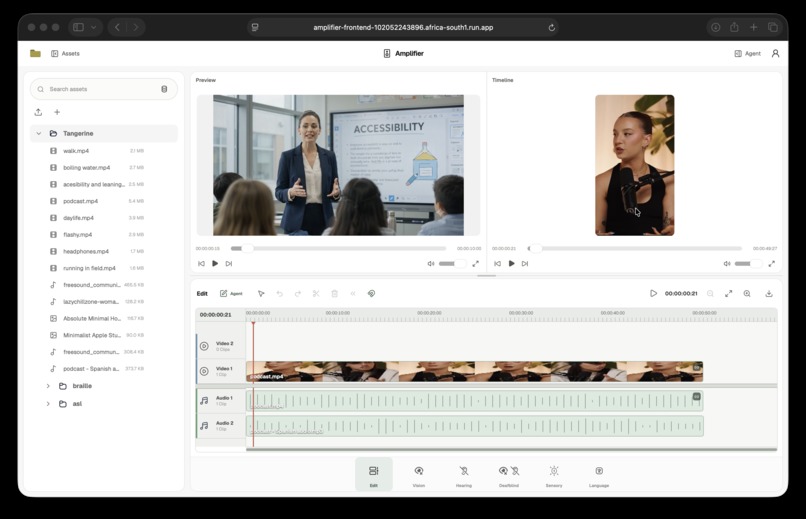Image resolution: width=806 pixels, height=519 pixels.
Task: Select podcast.mp4 in the asset list
Action: pos(97,201)
